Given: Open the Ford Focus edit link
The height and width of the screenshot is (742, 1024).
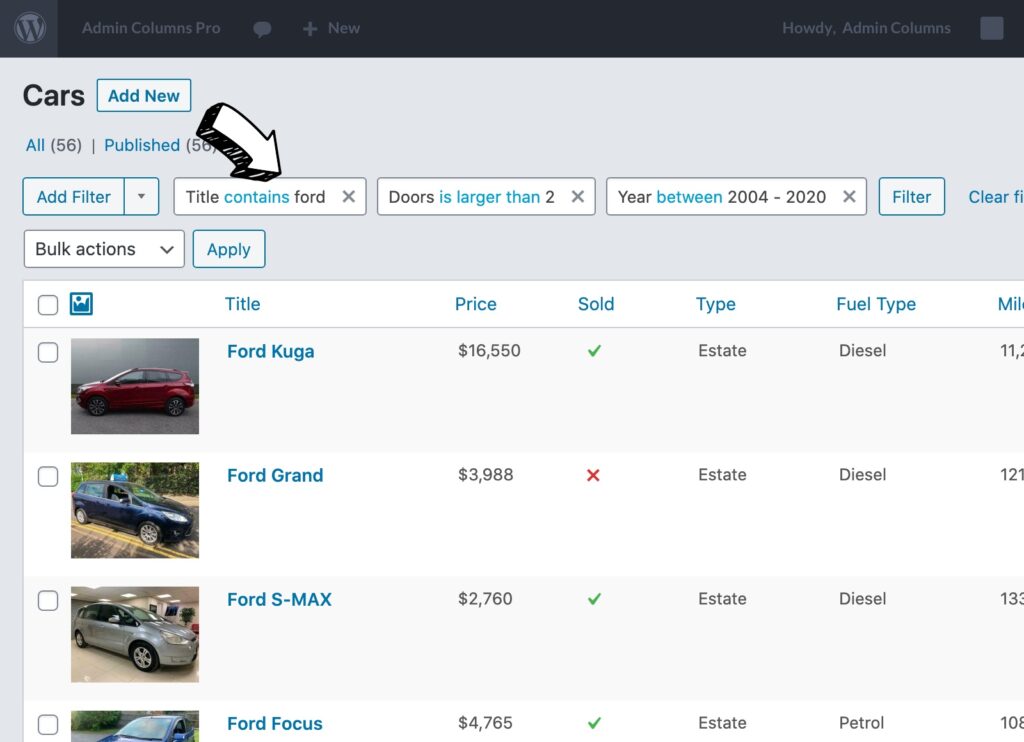Looking at the screenshot, I should (x=275, y=723).
